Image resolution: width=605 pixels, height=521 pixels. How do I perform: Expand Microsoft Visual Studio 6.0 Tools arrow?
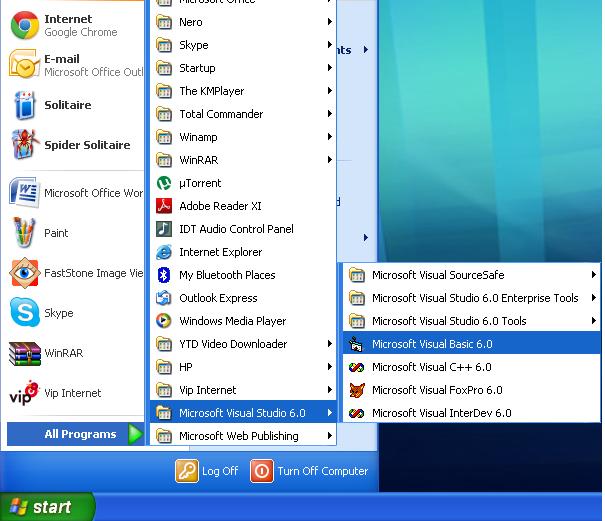pos(593,321)
